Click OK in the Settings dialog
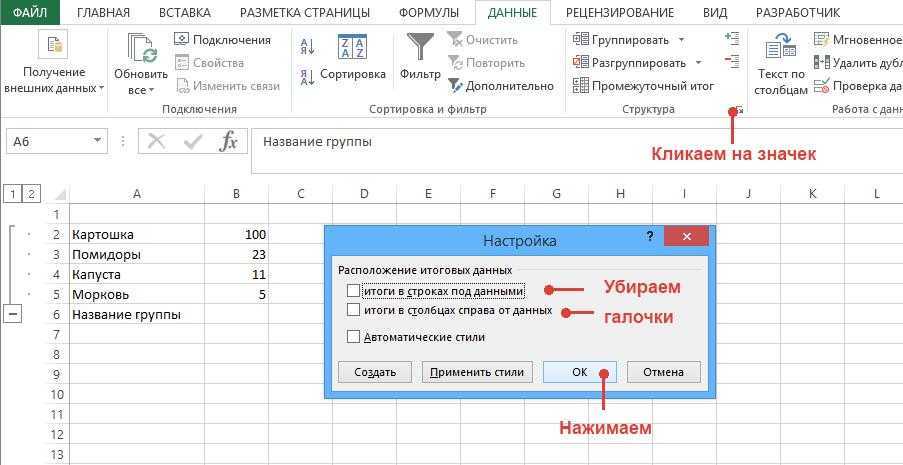The height and width of the screenshot is (465, 903). click(579, 372)
